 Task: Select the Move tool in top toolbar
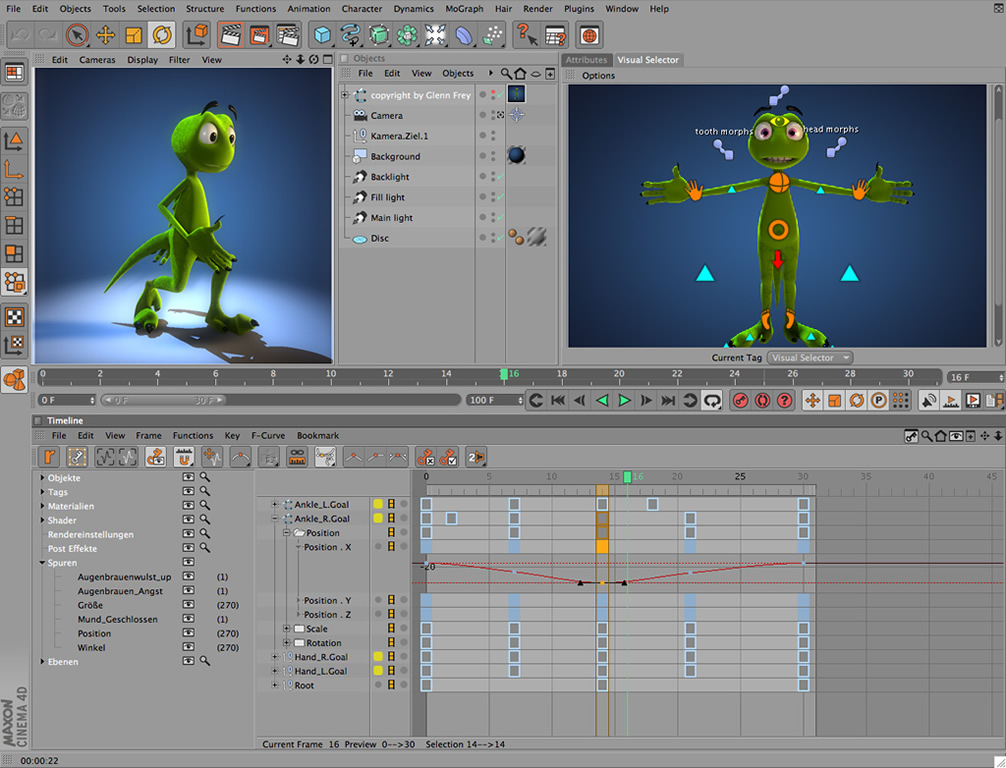[x=105, y=36]
